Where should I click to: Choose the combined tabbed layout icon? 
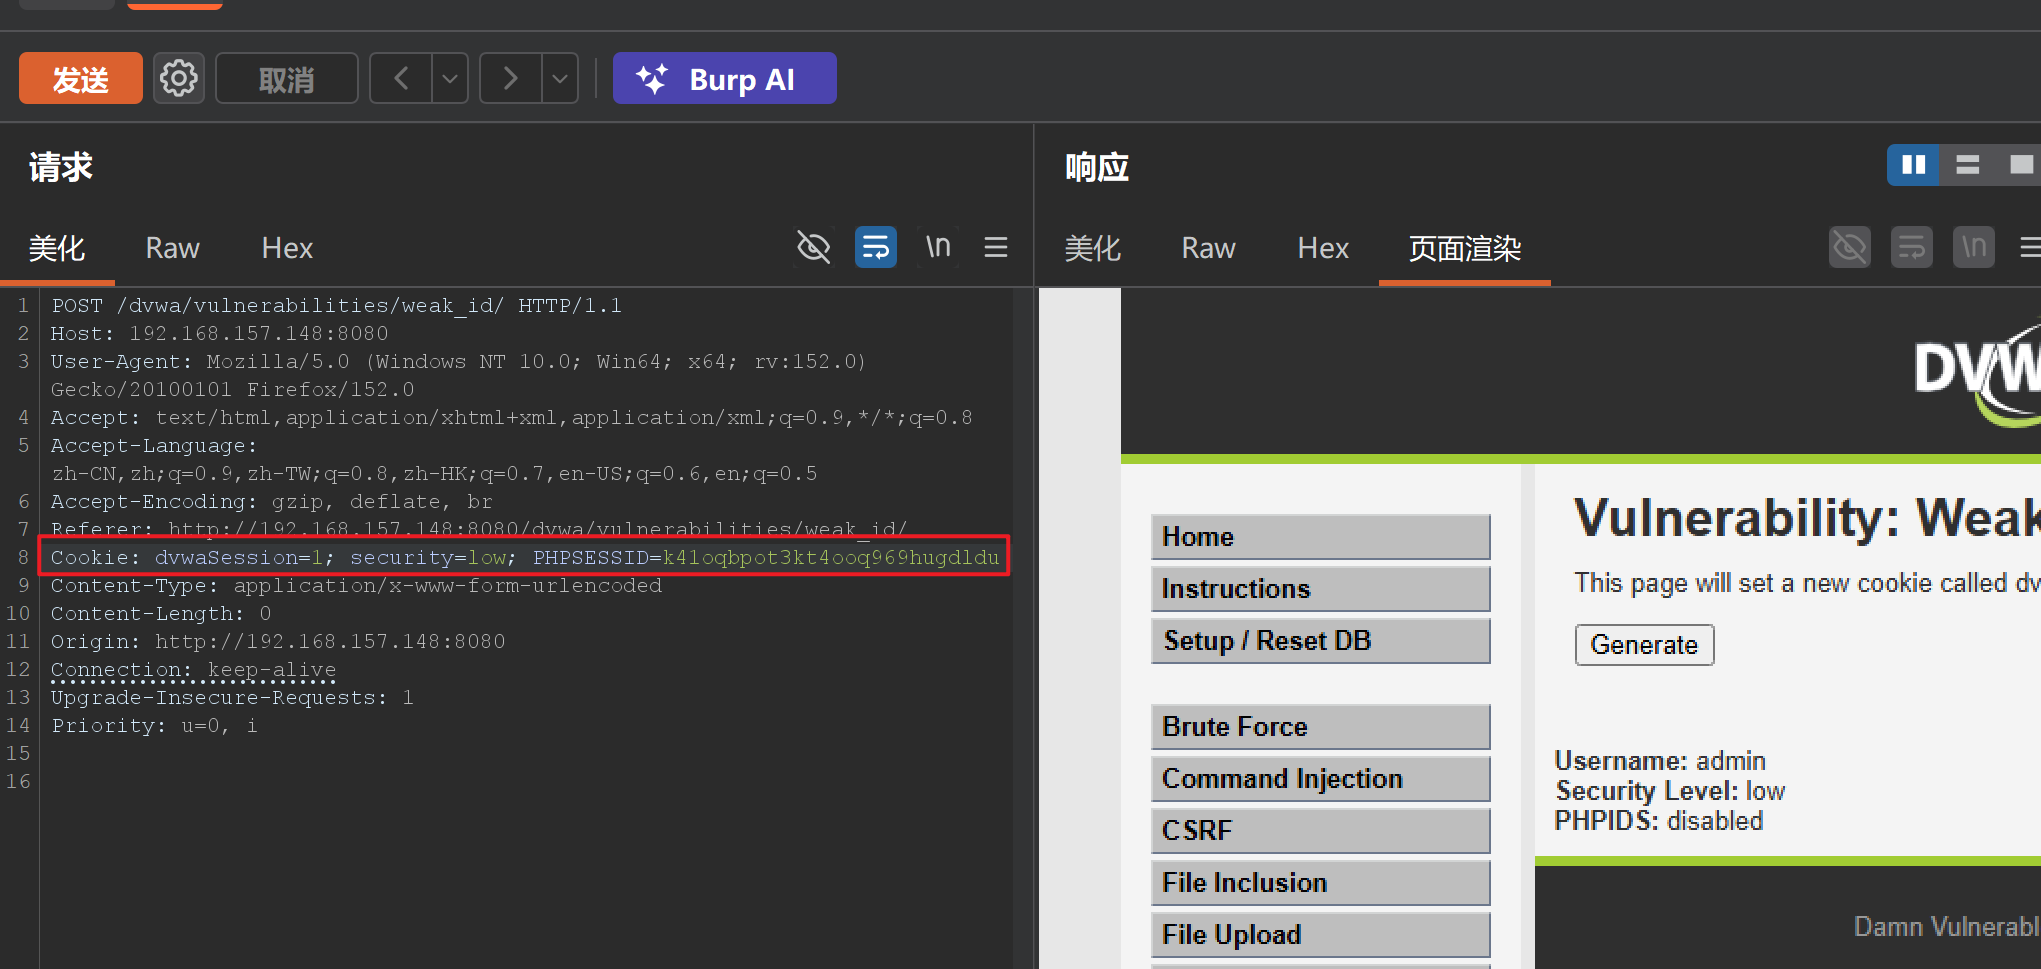point(2019,165)
